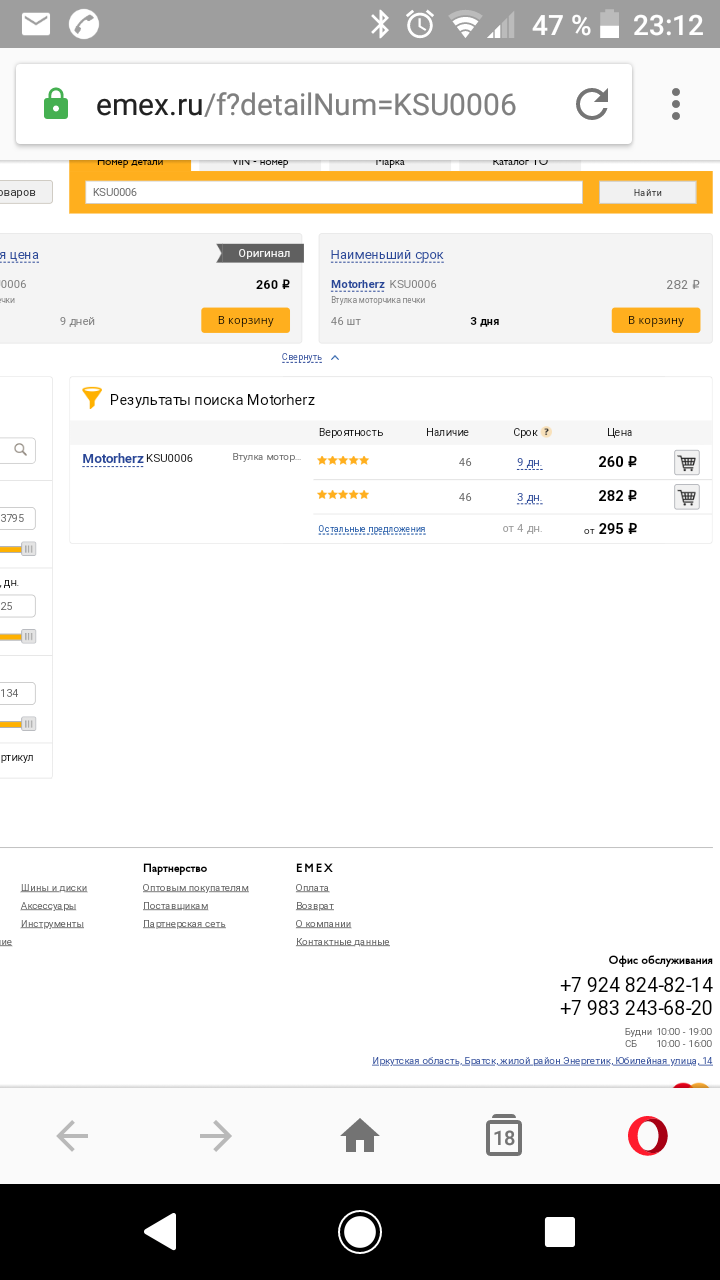This screenshot has height=1280, width=720.
Task: Open Оптовым покупателям footer link
Action: (196, 888)
